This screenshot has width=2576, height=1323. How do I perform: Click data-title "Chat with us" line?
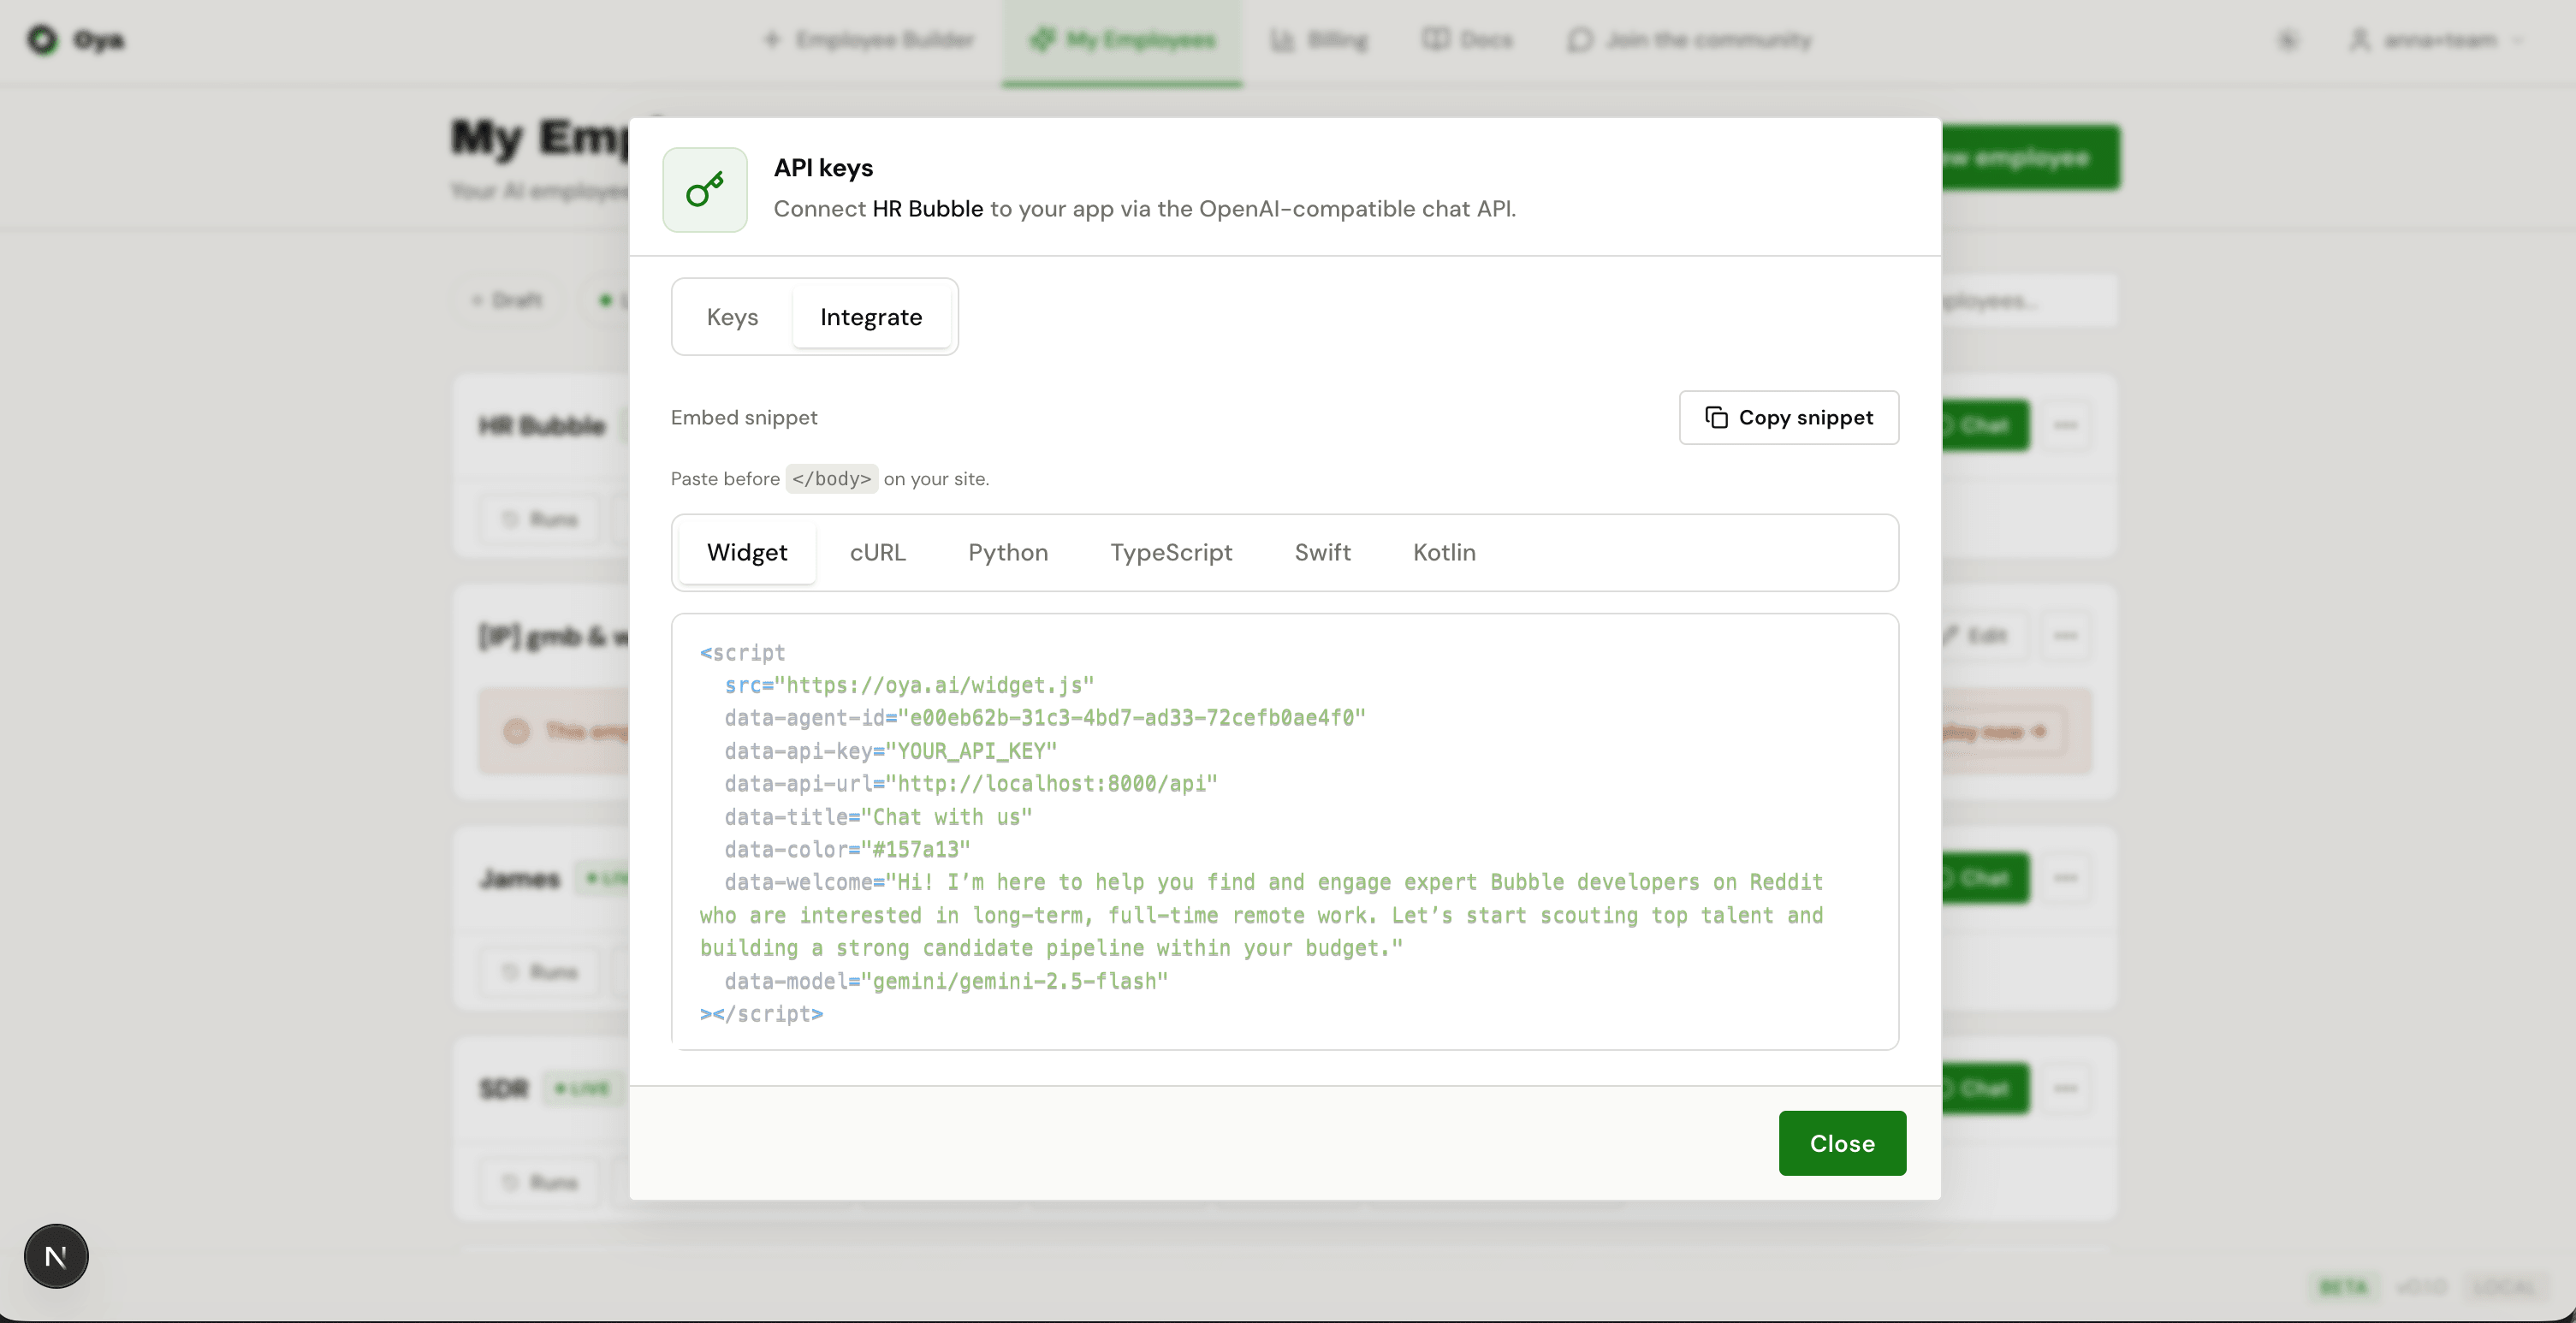[x=878, y=817]
